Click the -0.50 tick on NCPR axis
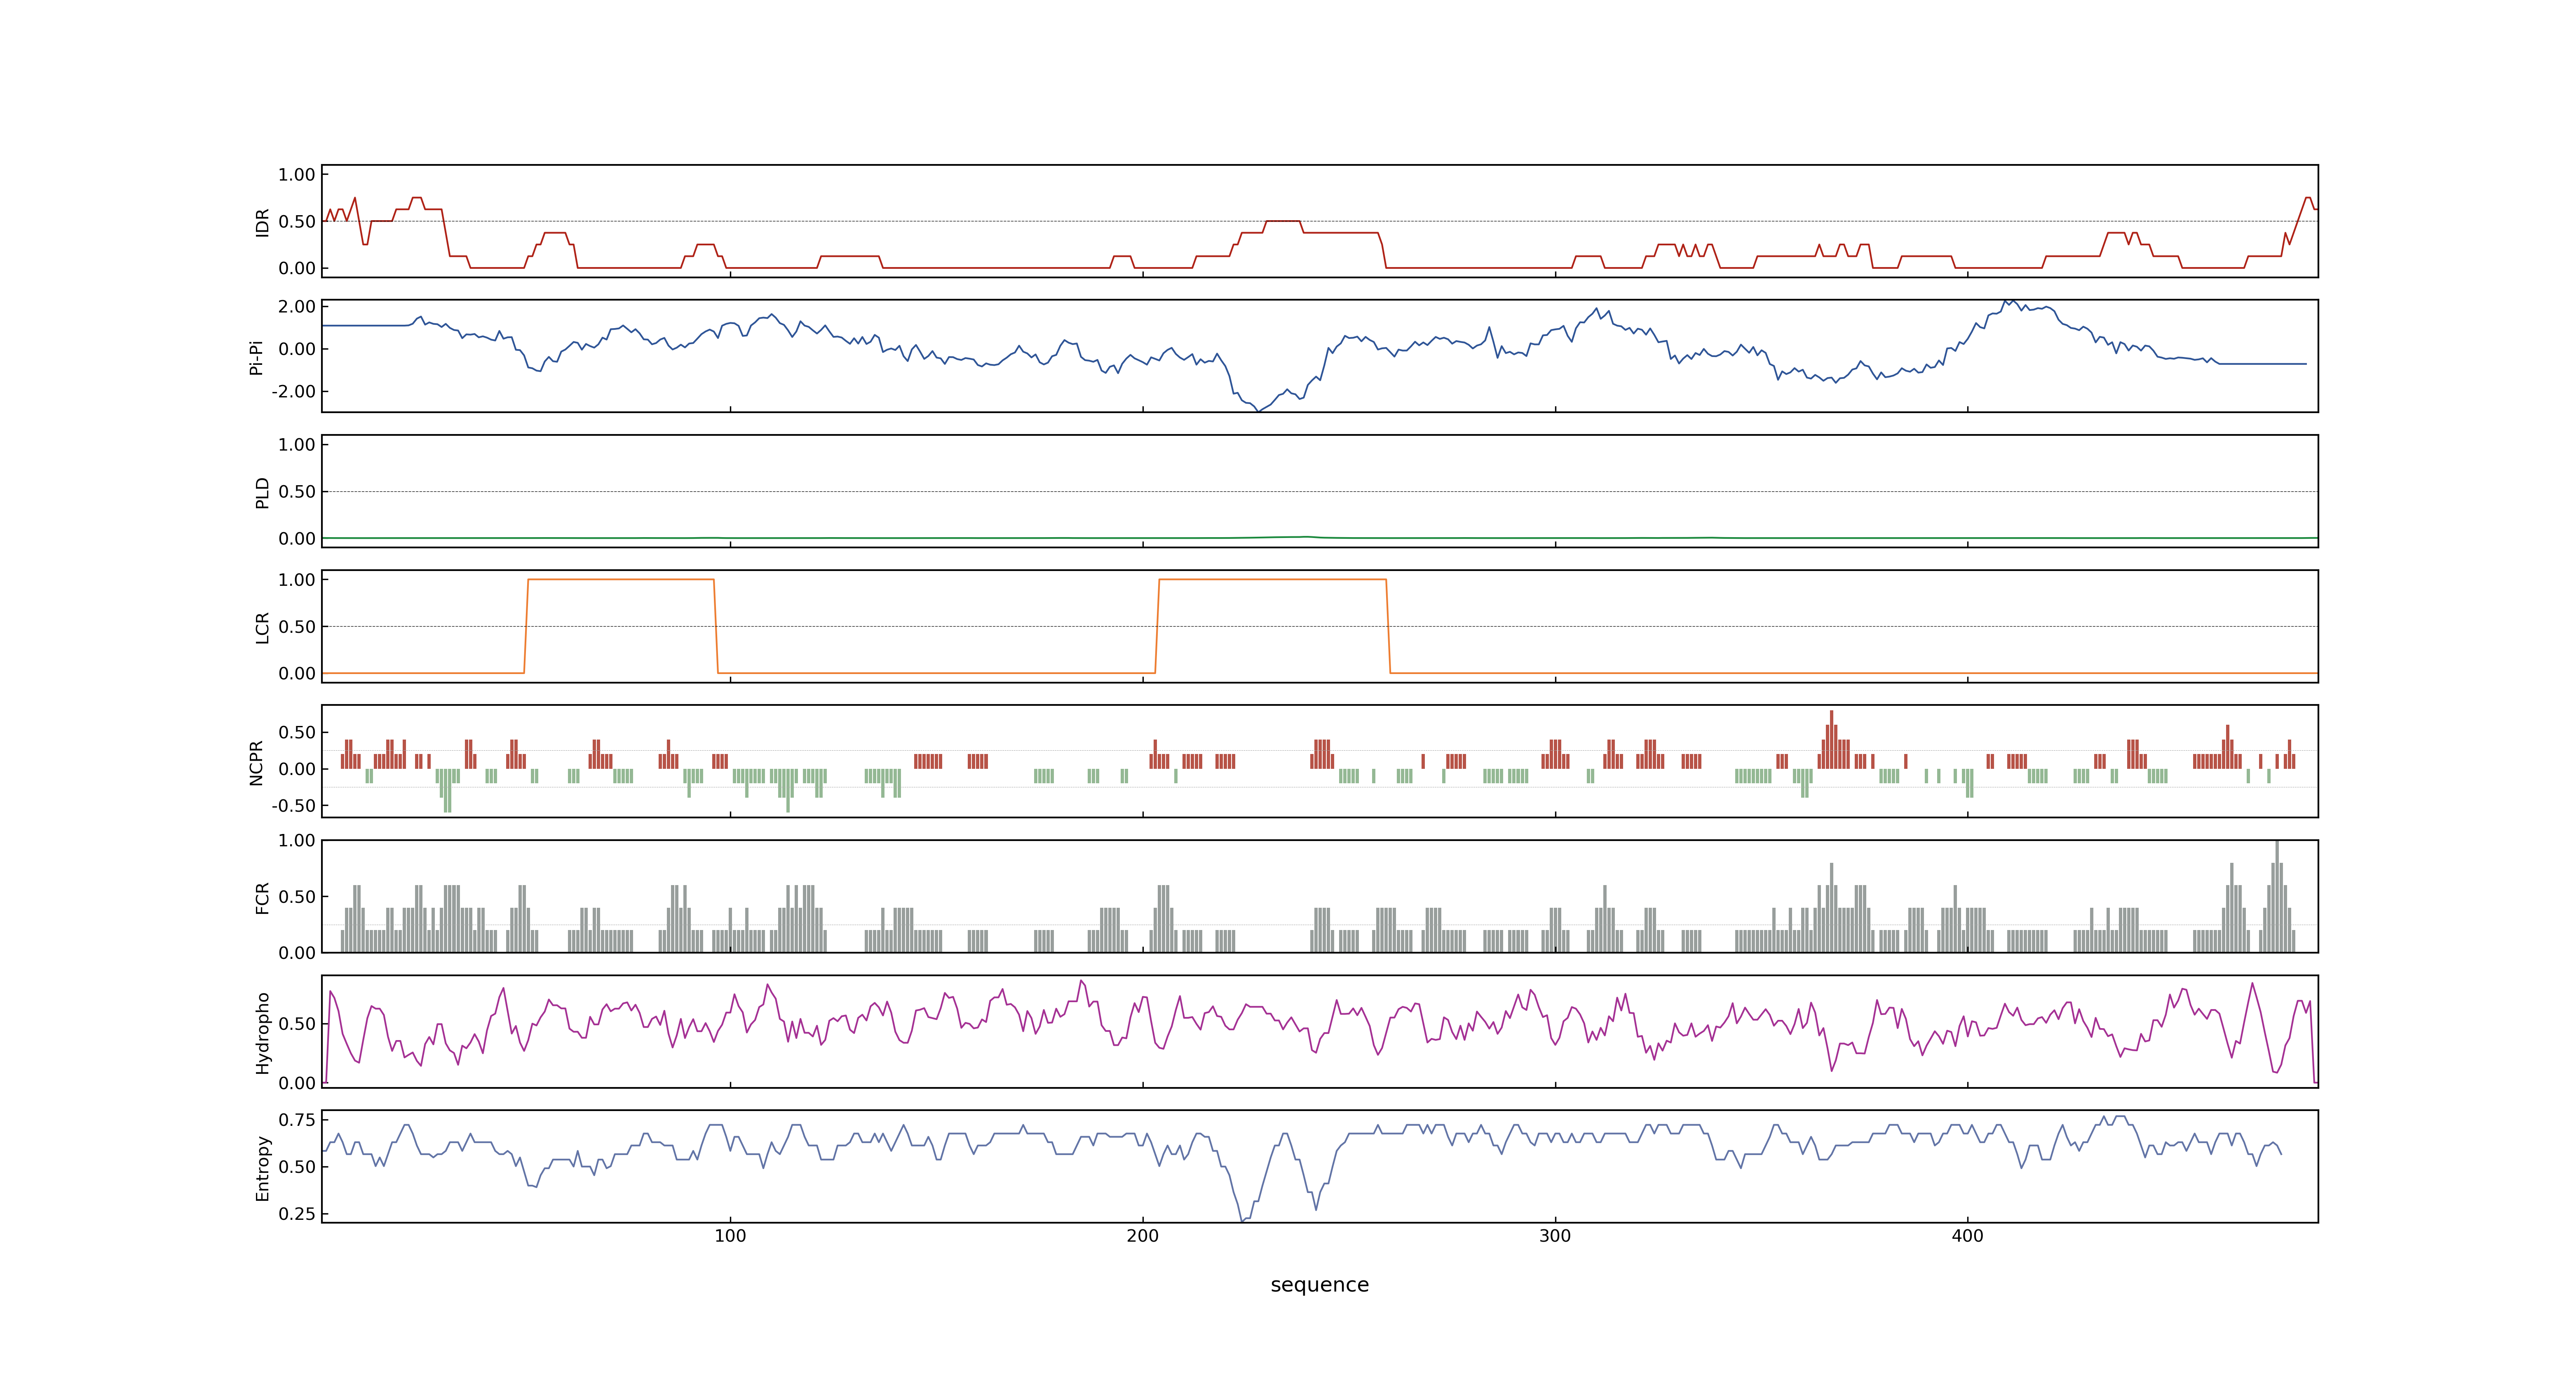2576x1374 pixels. 293,806
